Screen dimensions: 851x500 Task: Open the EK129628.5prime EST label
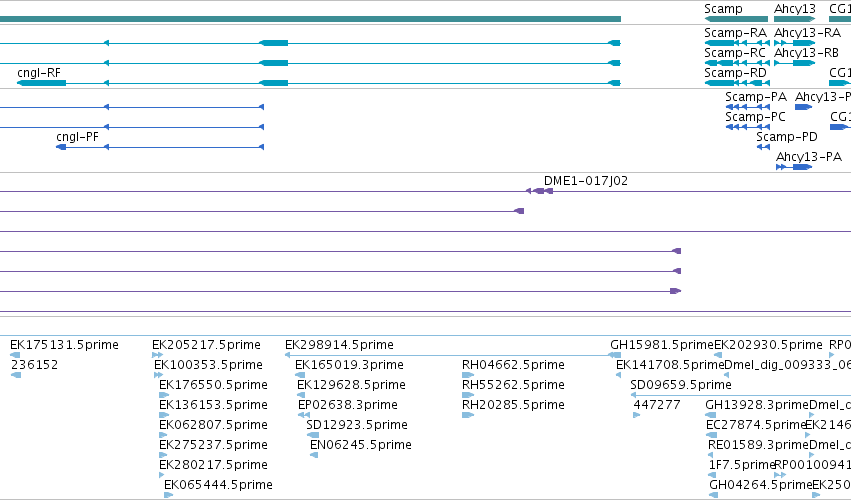(351, 385)
